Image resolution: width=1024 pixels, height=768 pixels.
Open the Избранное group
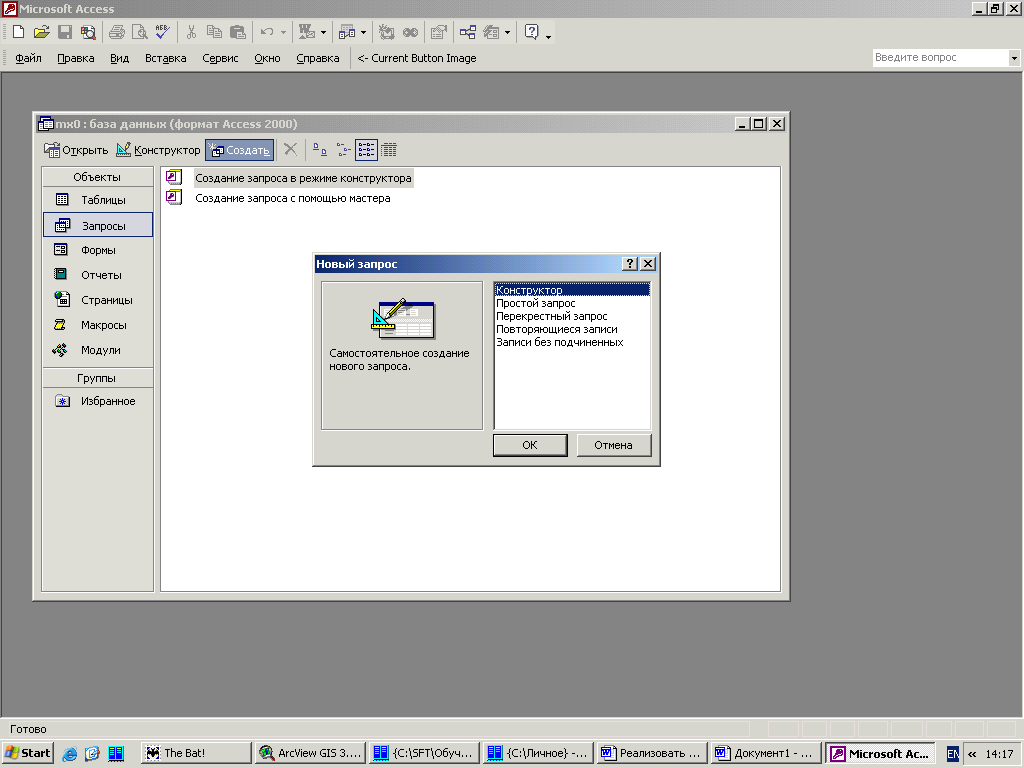tap(97, 401)
